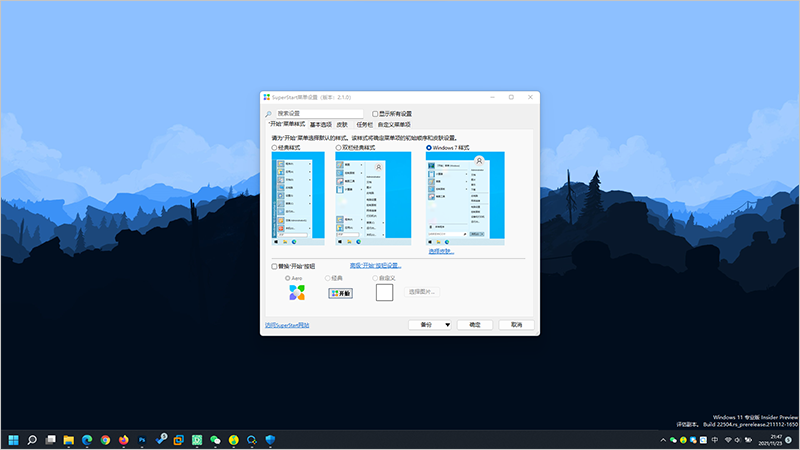Click the network icon in system tray
Viewport: 800px width, 450px height.
tap(728, 440)
